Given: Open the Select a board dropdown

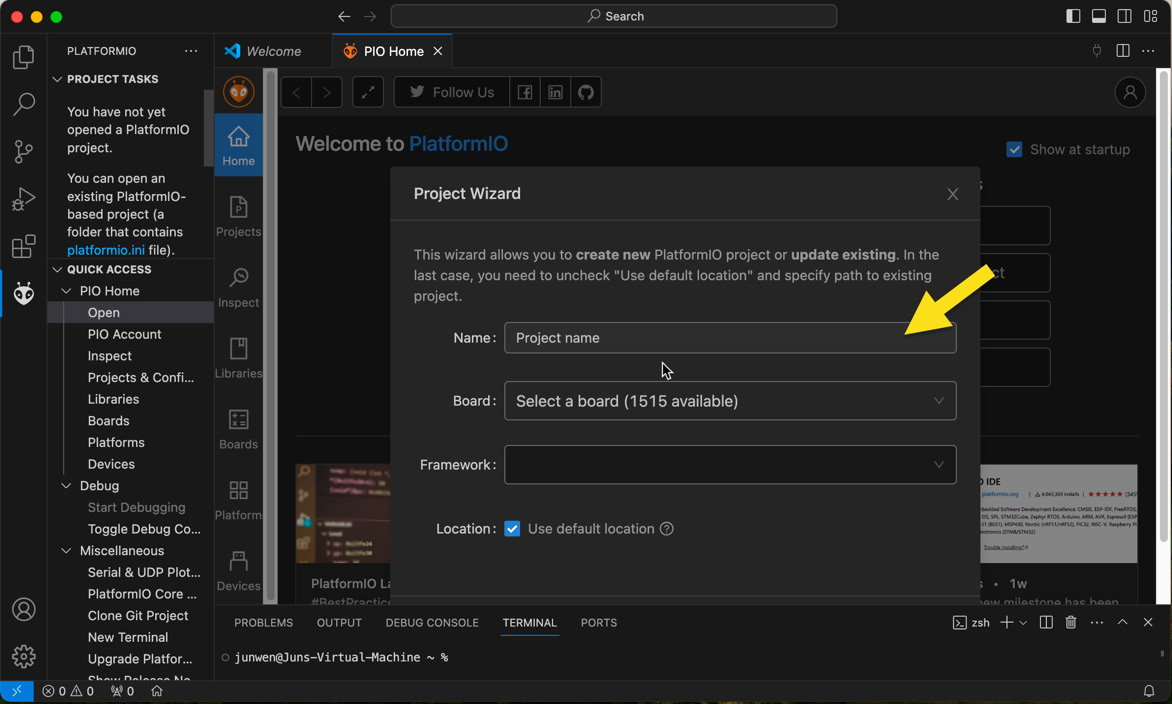Looking at the screenshot, I should 730,401.
